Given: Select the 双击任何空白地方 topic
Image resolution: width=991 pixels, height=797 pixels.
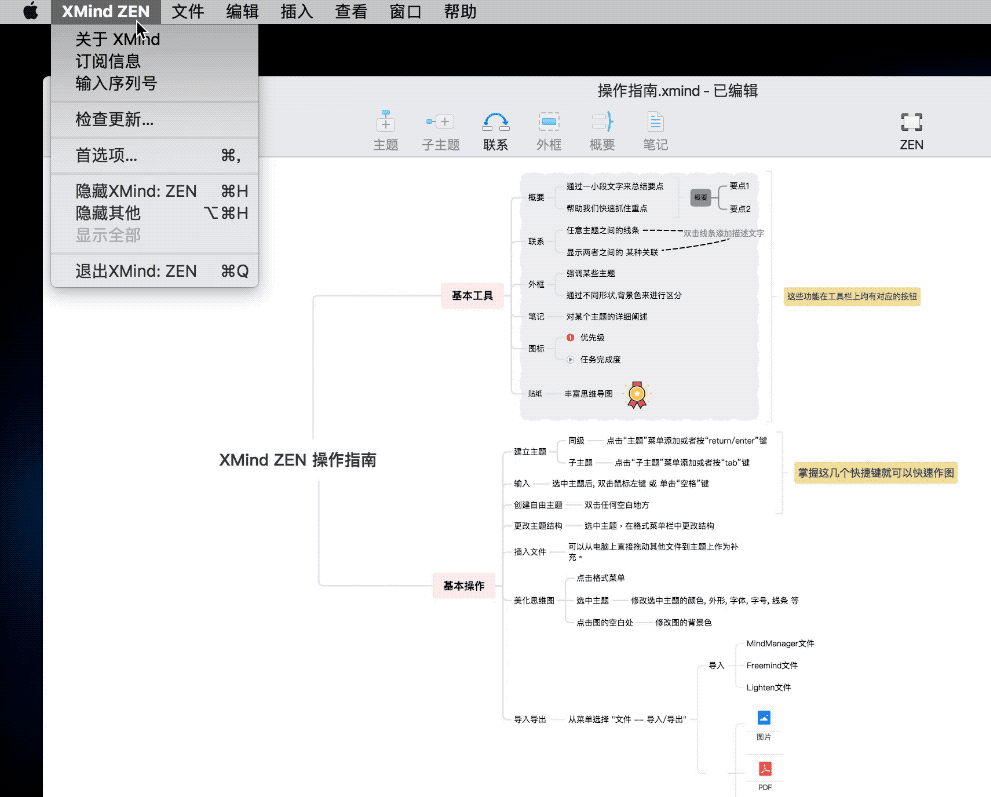Looking at the screenshot, I should coord(617,505).
